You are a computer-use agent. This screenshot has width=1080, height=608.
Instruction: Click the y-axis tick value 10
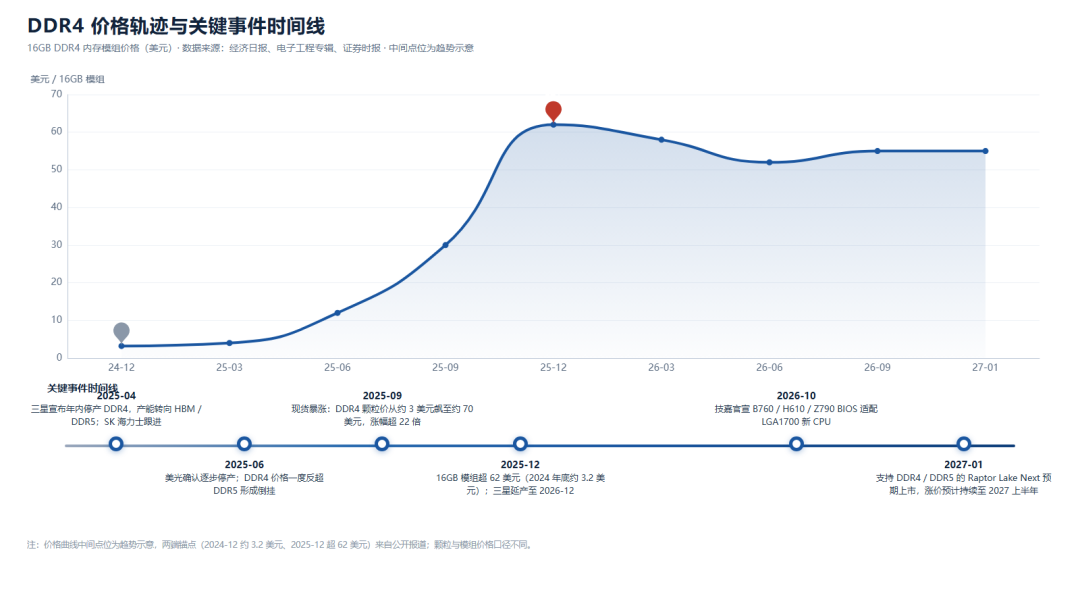point(56,319)
